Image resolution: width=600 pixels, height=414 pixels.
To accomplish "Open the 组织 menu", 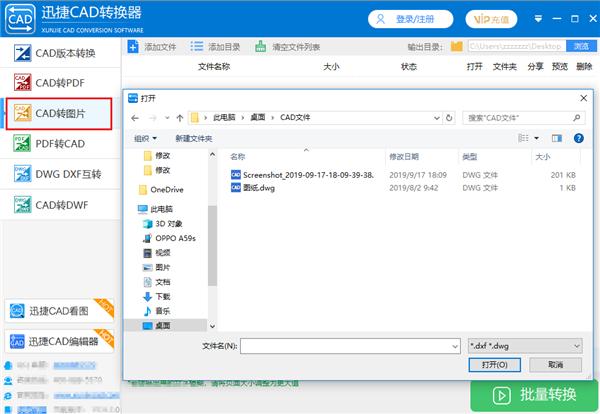I will (x=145, y=138).
